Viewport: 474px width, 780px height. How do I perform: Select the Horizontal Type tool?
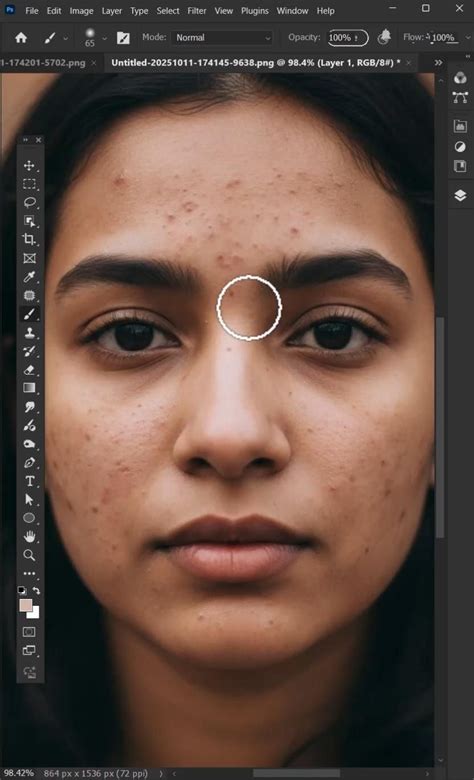pos(29,481)
